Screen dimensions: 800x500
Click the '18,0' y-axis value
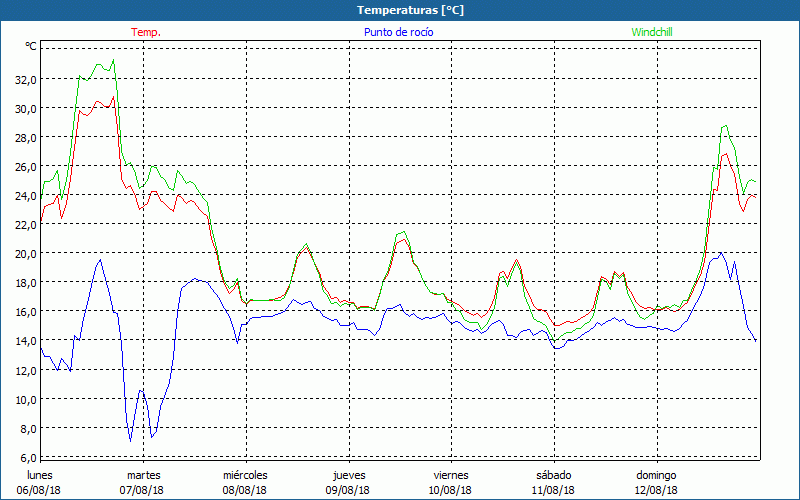pyautogui.click(x=26, y=283)
